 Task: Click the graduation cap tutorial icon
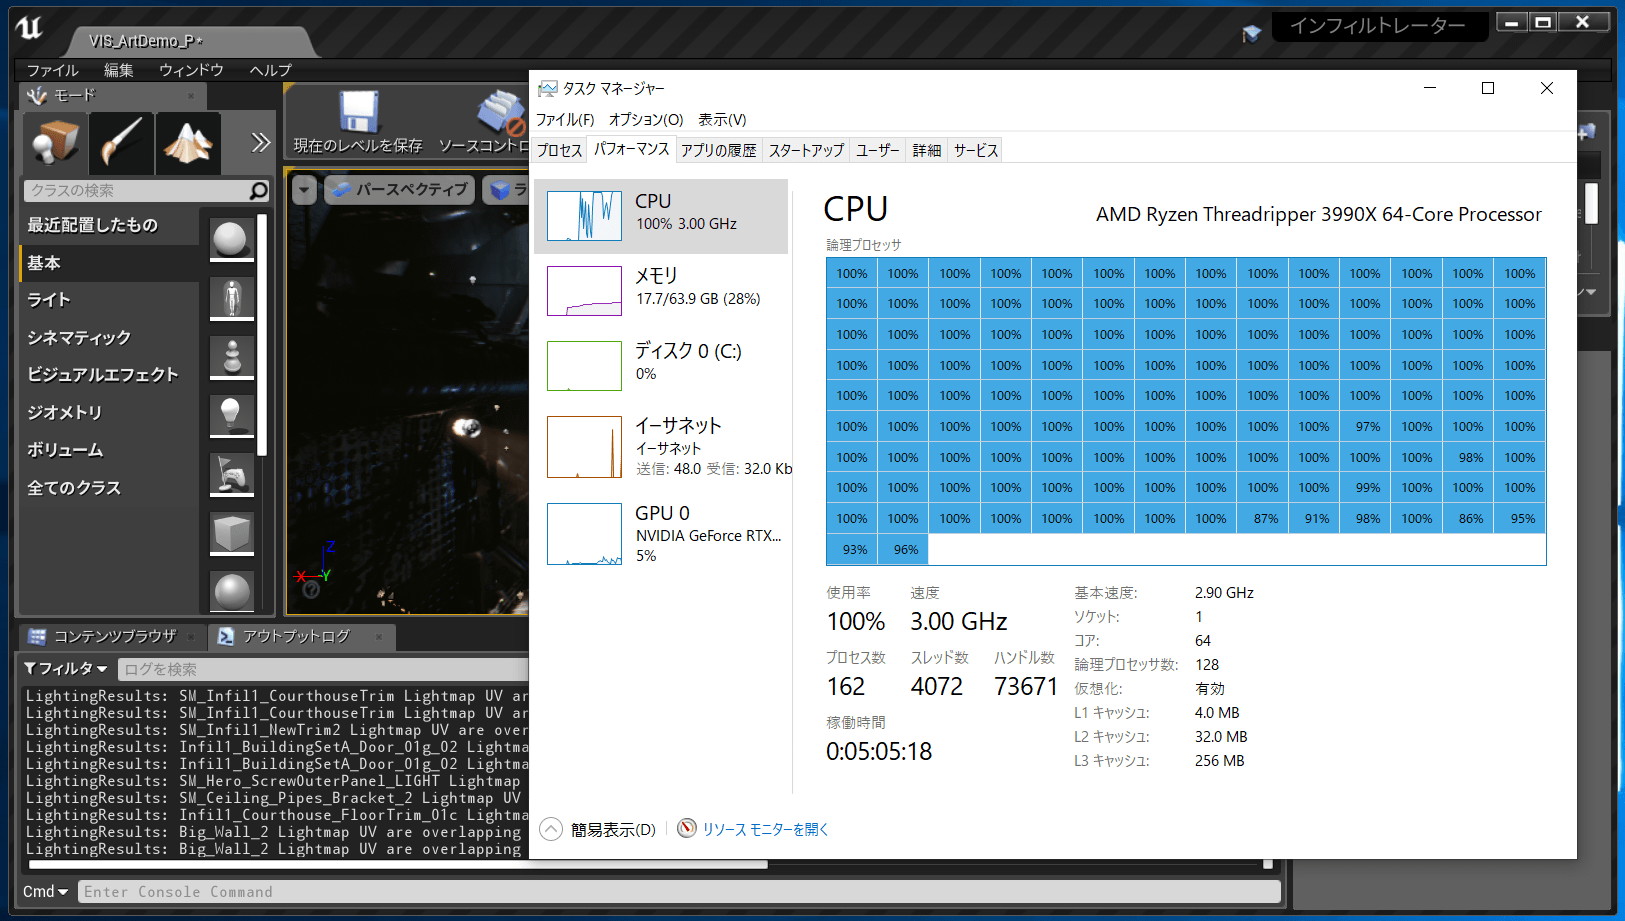coord(1251,34)
